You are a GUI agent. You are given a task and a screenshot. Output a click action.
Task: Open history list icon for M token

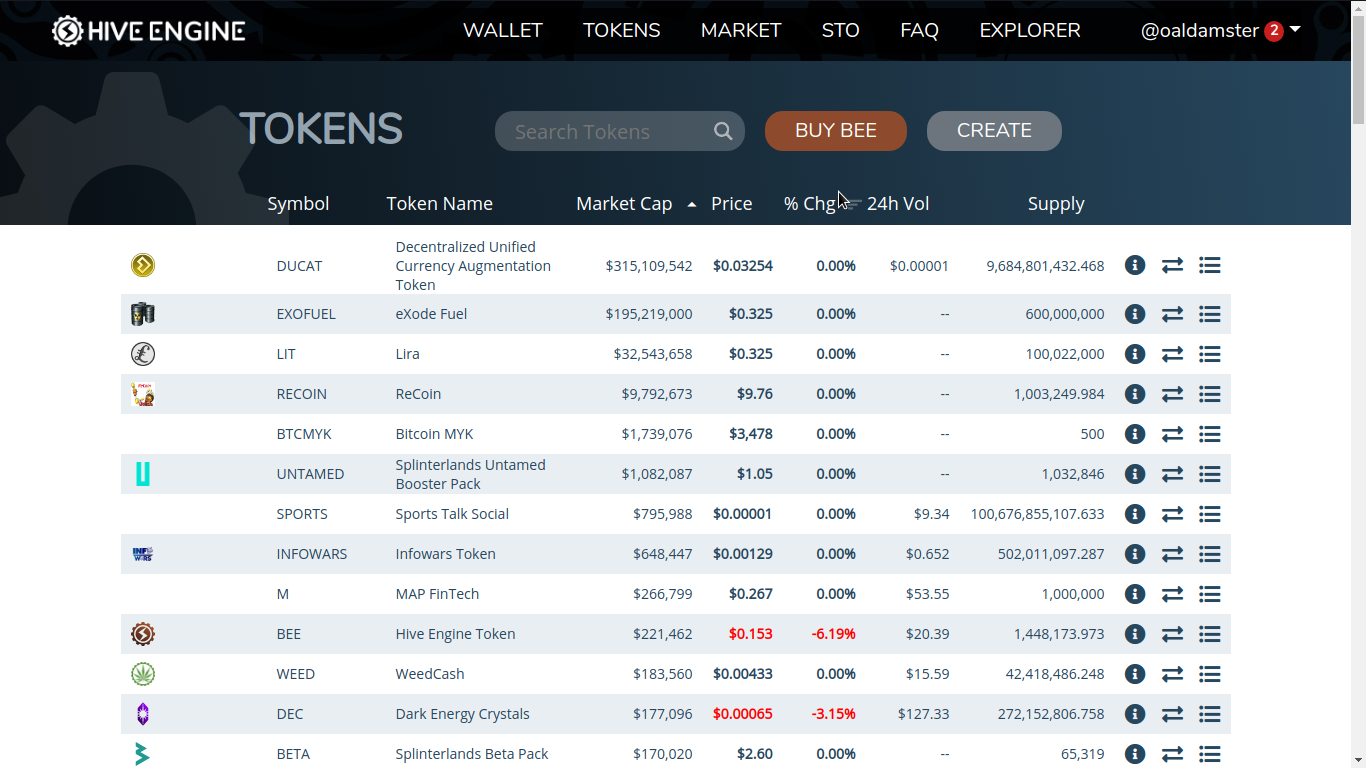tap(1210, 594)
